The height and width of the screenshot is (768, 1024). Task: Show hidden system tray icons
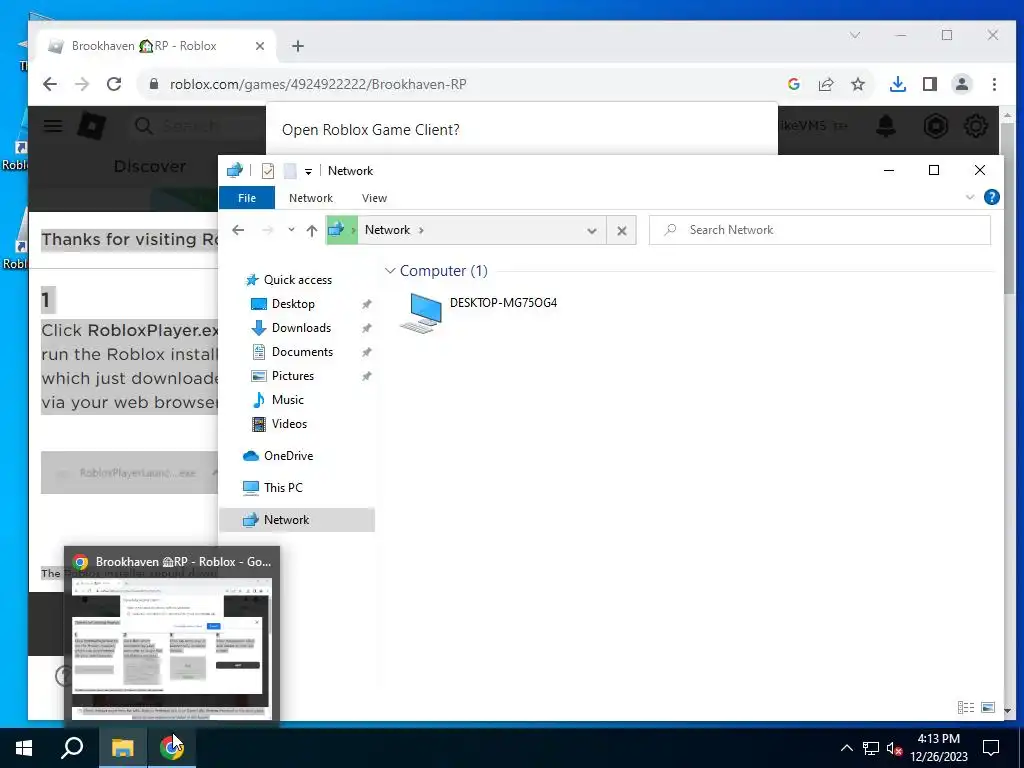coord(846,748)
